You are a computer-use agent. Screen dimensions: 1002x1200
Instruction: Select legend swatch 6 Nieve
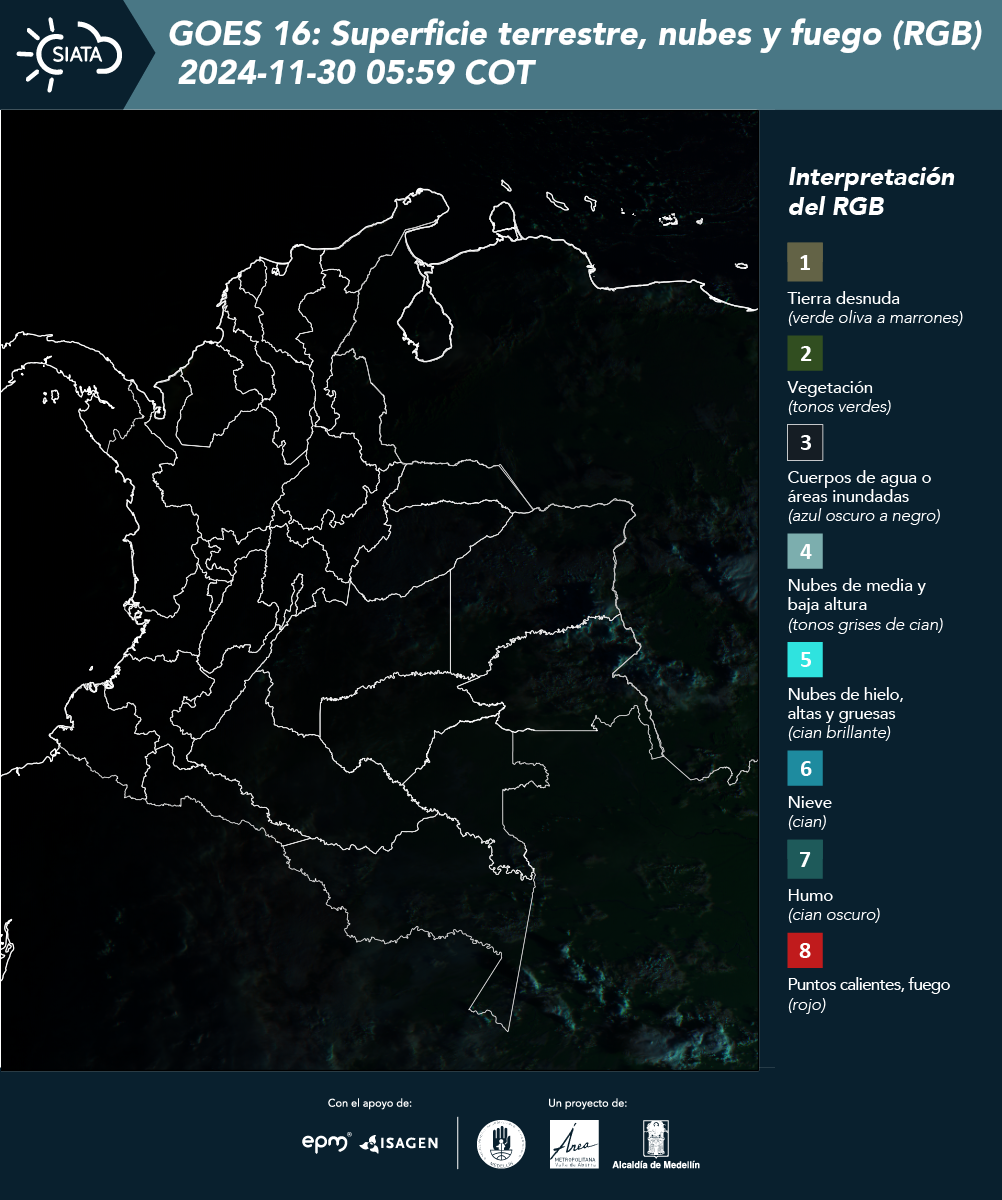click(805, 768)
